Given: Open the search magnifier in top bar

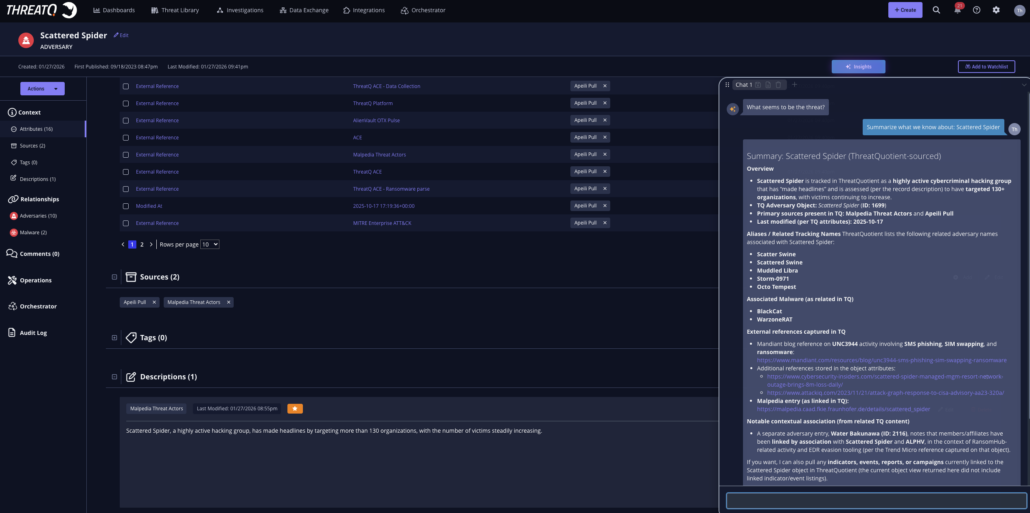Looking at the screenshot, I should [x=936, y=10].
